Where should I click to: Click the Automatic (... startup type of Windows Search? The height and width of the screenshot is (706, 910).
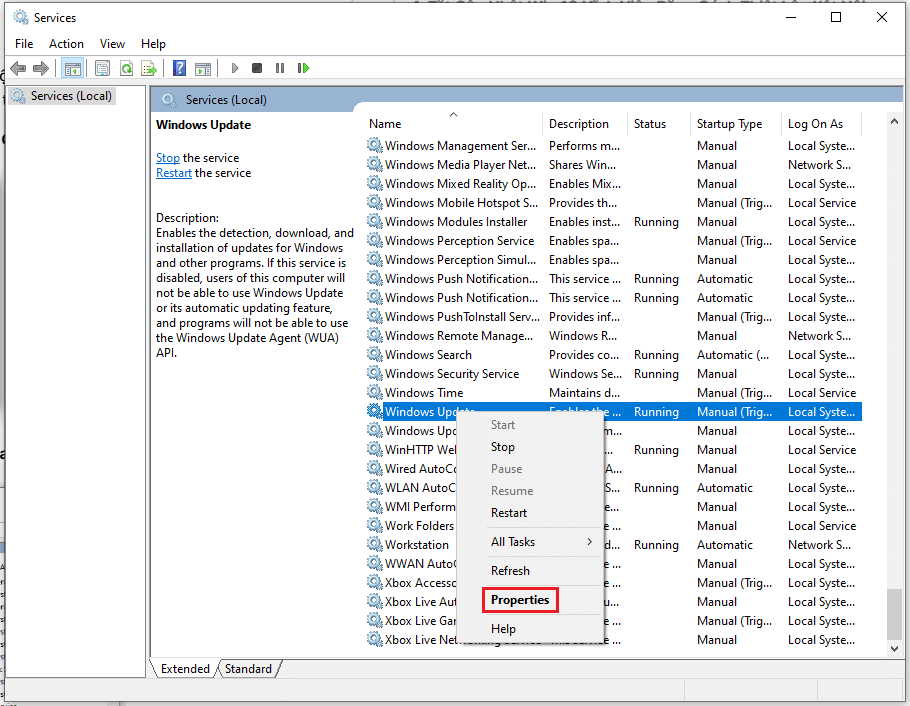pyautogui.click(x=733, y=355)
